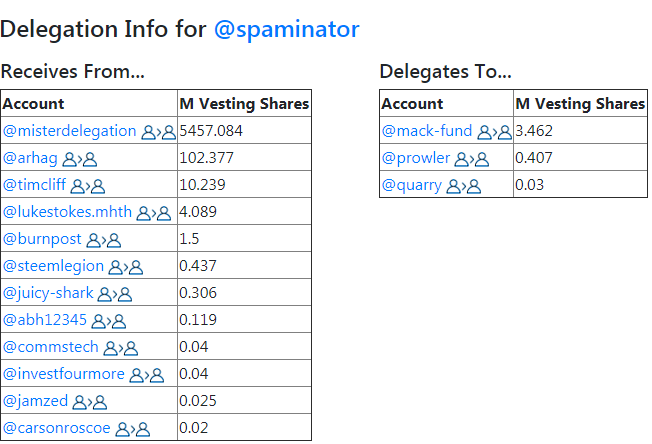
Task: Click delegation icon beside @burnpost
Action: 103,240
